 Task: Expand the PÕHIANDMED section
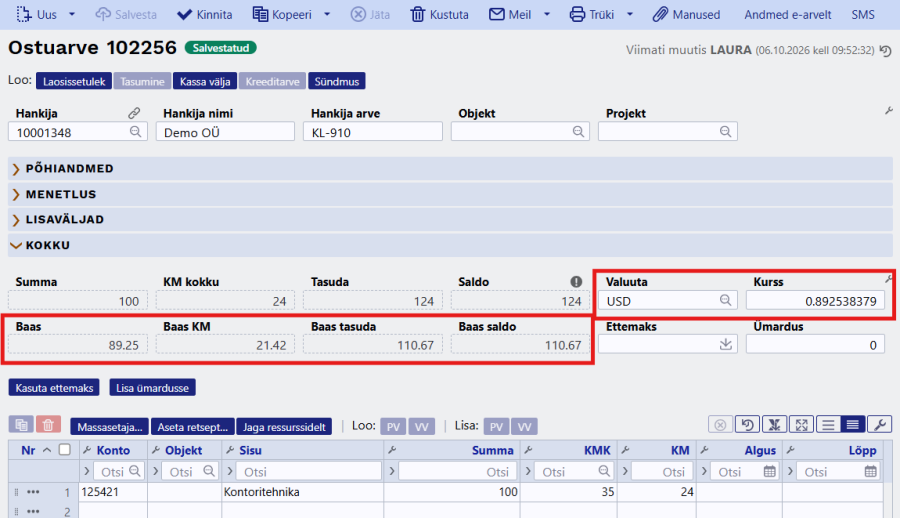tap(450, 169)
